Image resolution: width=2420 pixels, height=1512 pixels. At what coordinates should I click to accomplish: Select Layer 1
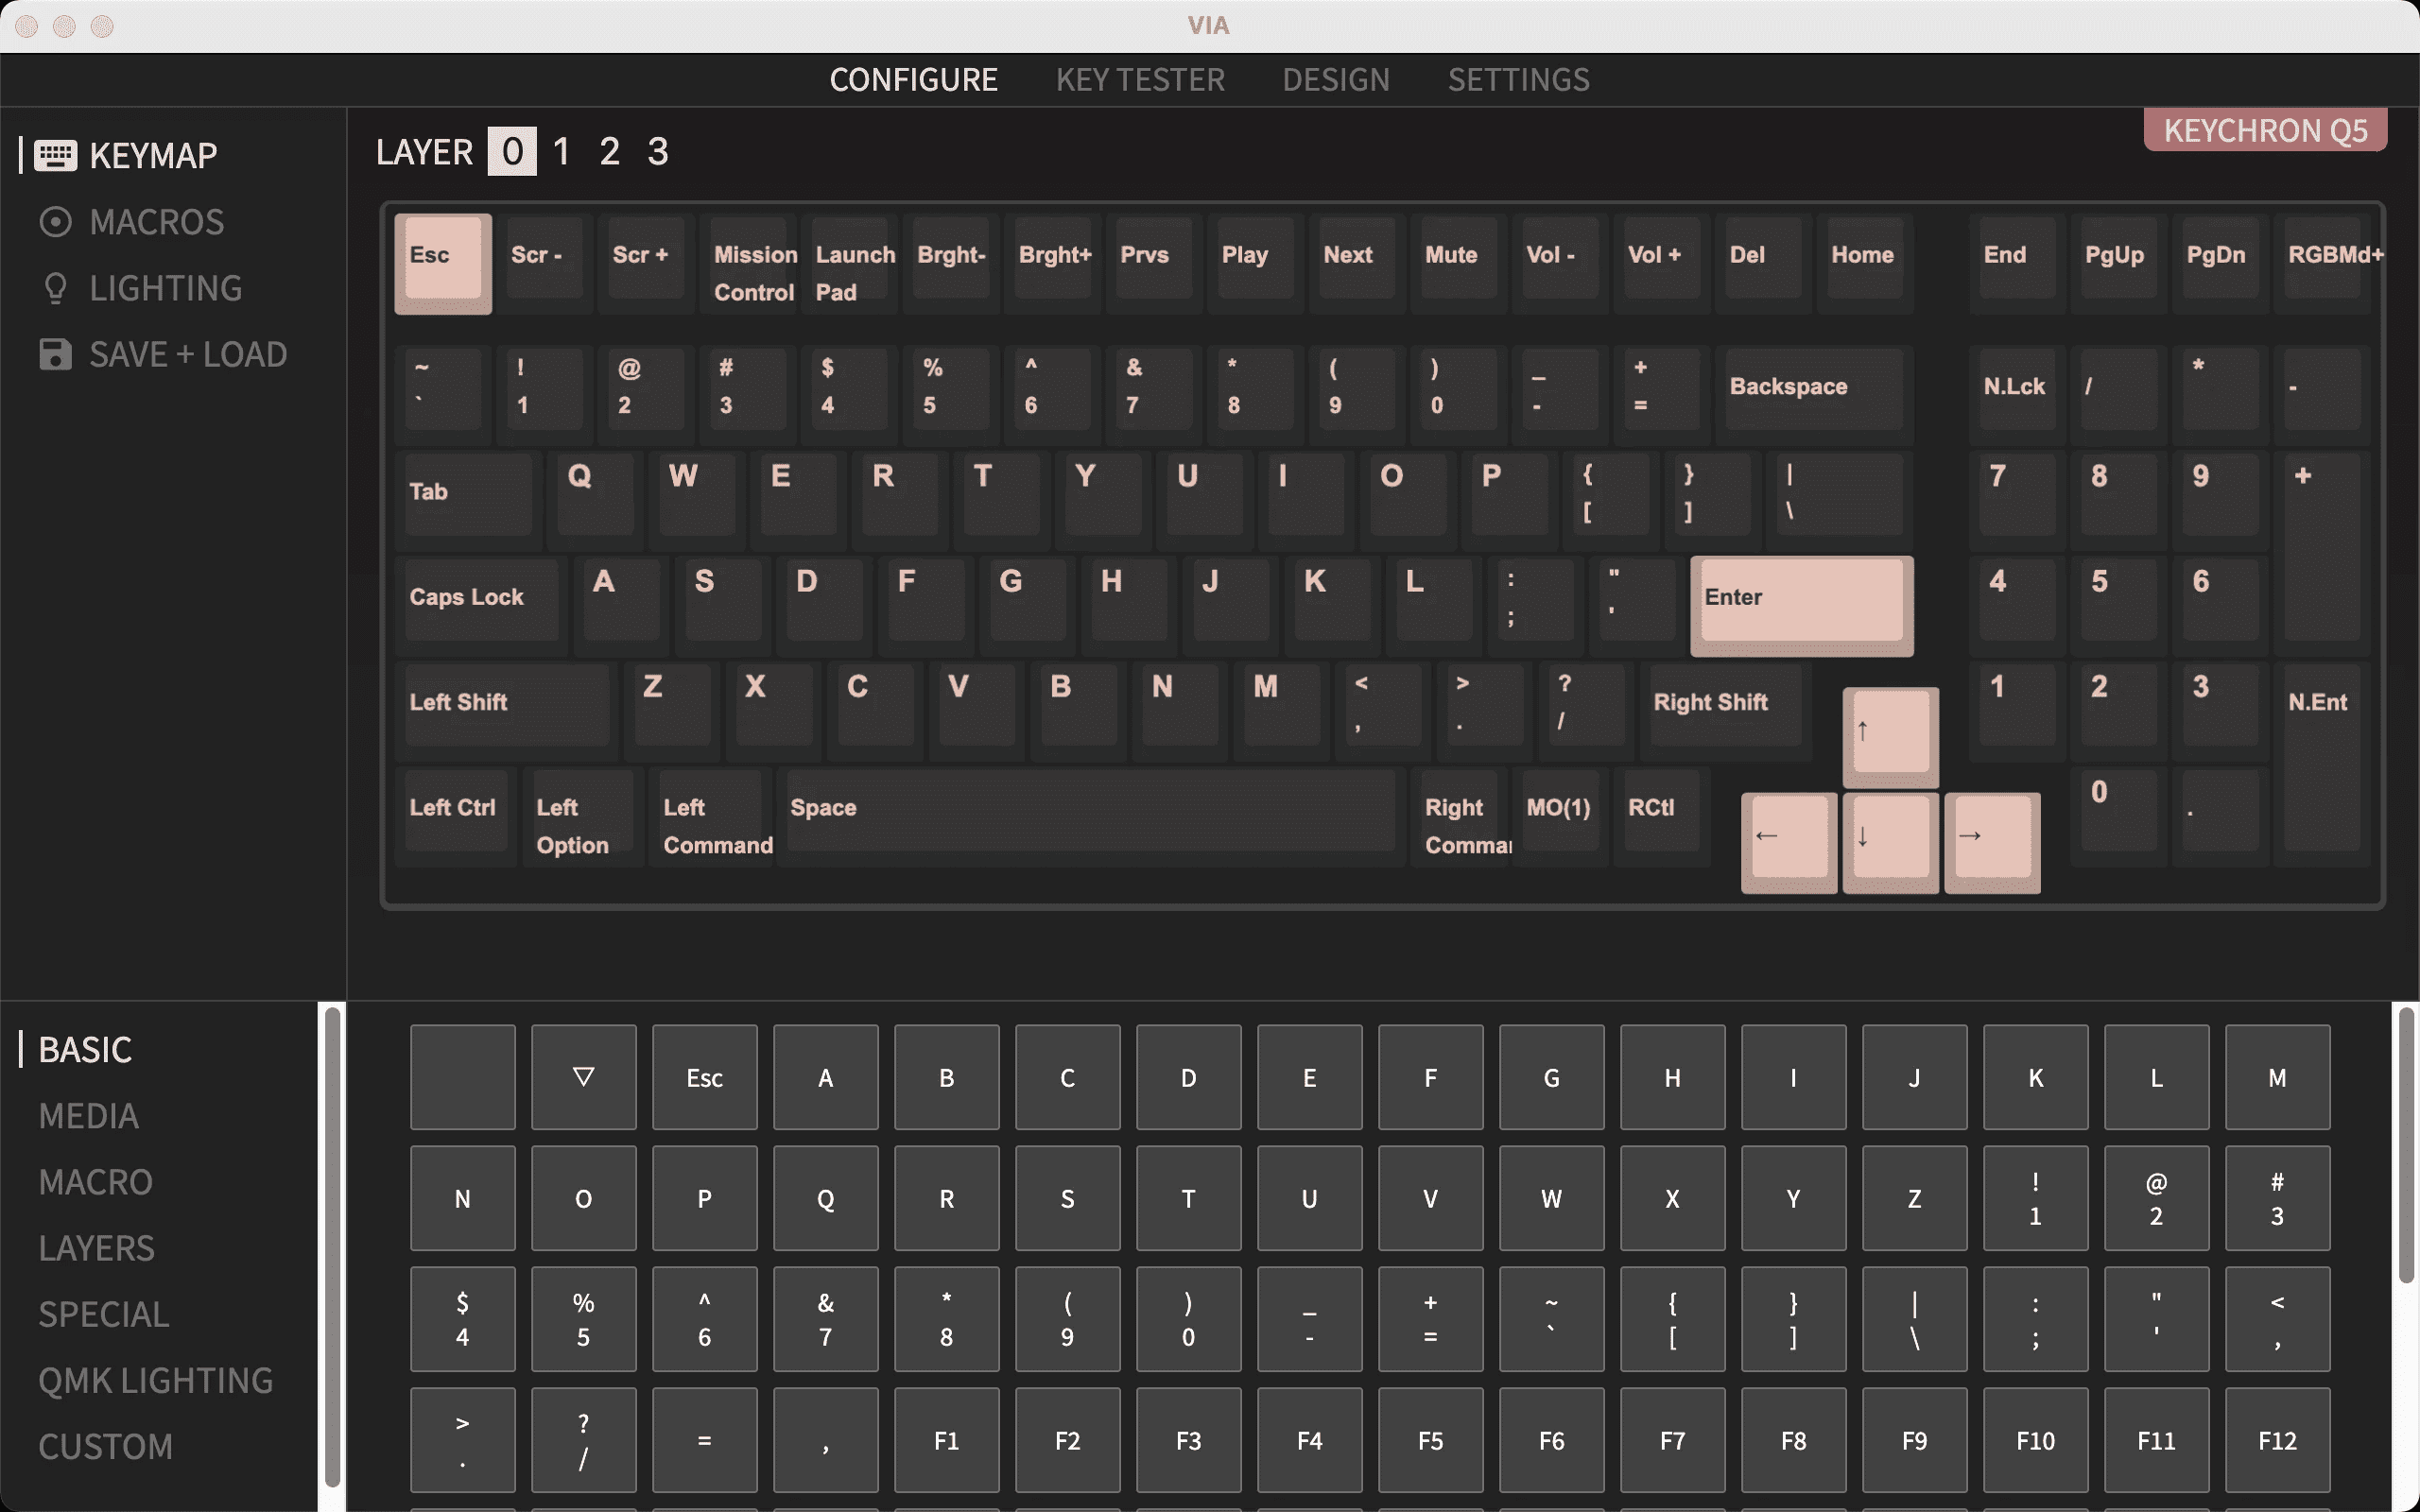561,151
